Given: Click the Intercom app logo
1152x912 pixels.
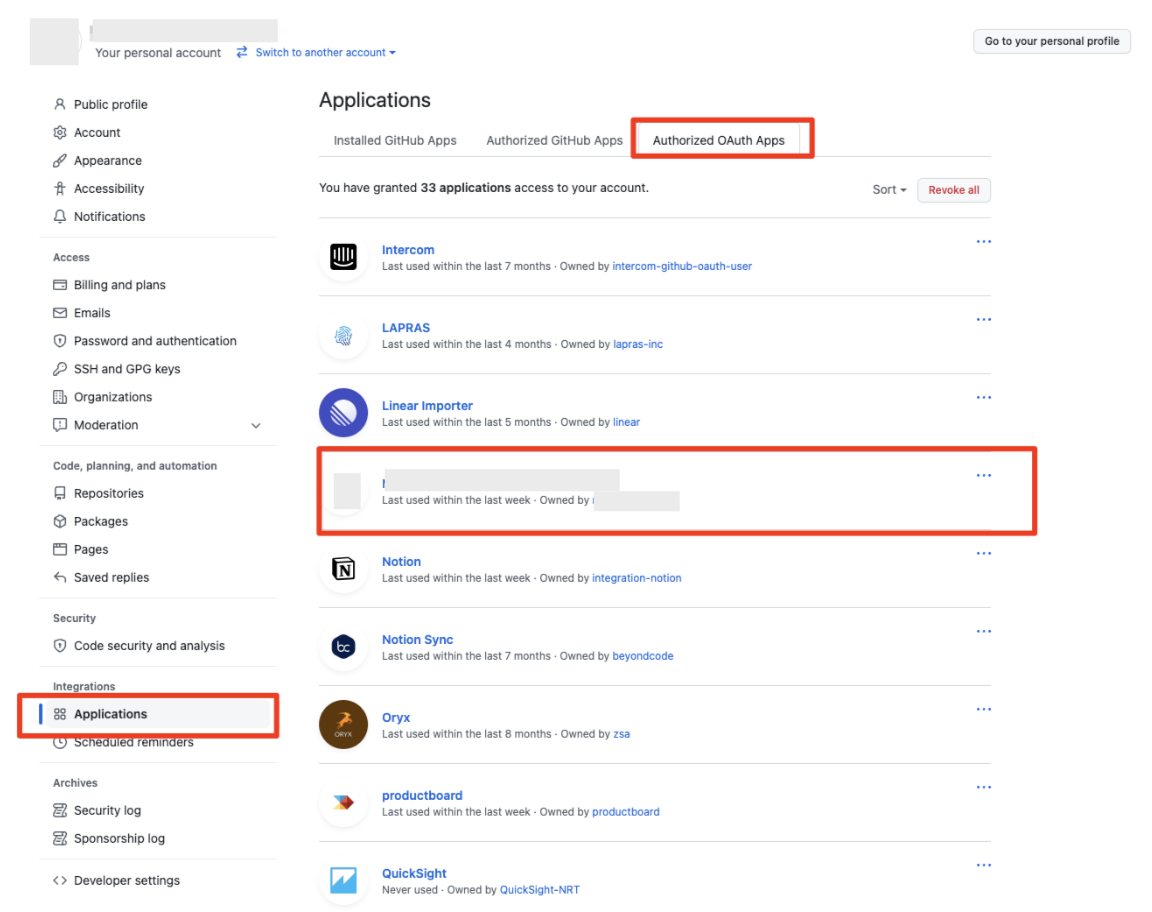Looking at the screenshot, I should pos(343,256).
